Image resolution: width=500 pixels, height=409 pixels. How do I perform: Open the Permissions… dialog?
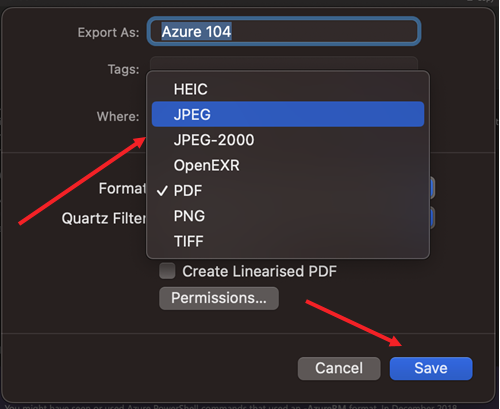tap(219, 298)
